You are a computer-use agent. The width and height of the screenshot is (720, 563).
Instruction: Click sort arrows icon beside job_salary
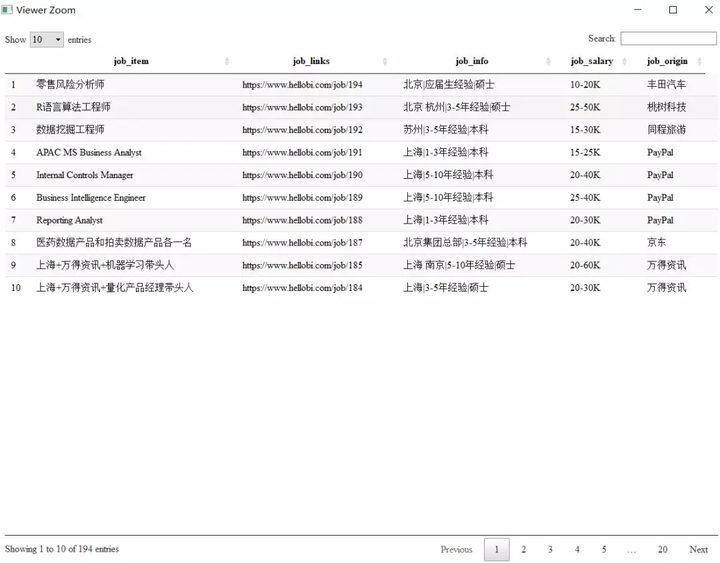[624, 61]
